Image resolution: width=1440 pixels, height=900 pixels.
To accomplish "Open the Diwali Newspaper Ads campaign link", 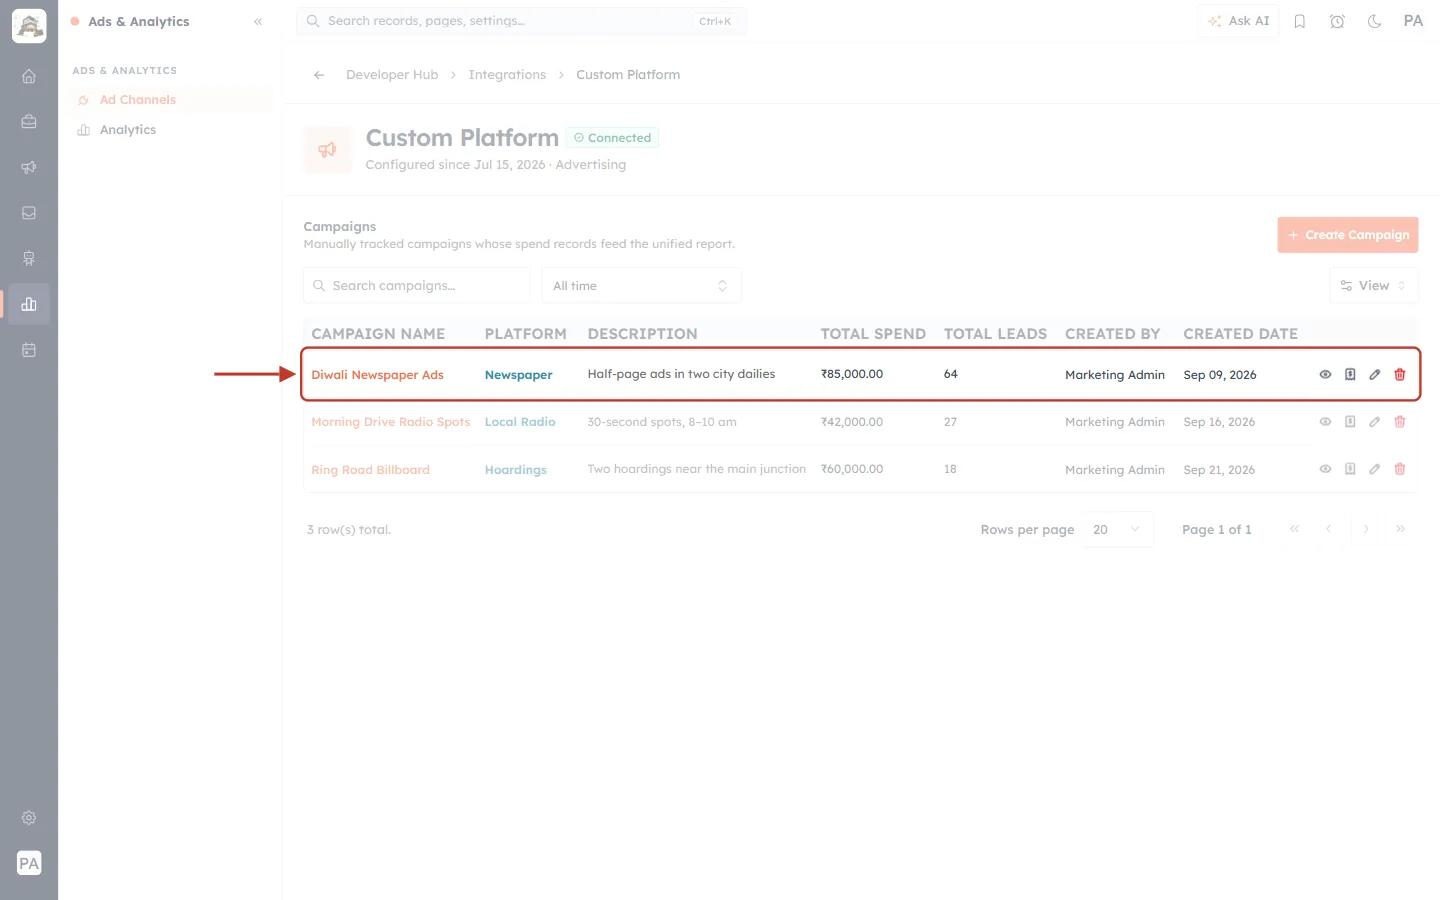I will 377,375.
